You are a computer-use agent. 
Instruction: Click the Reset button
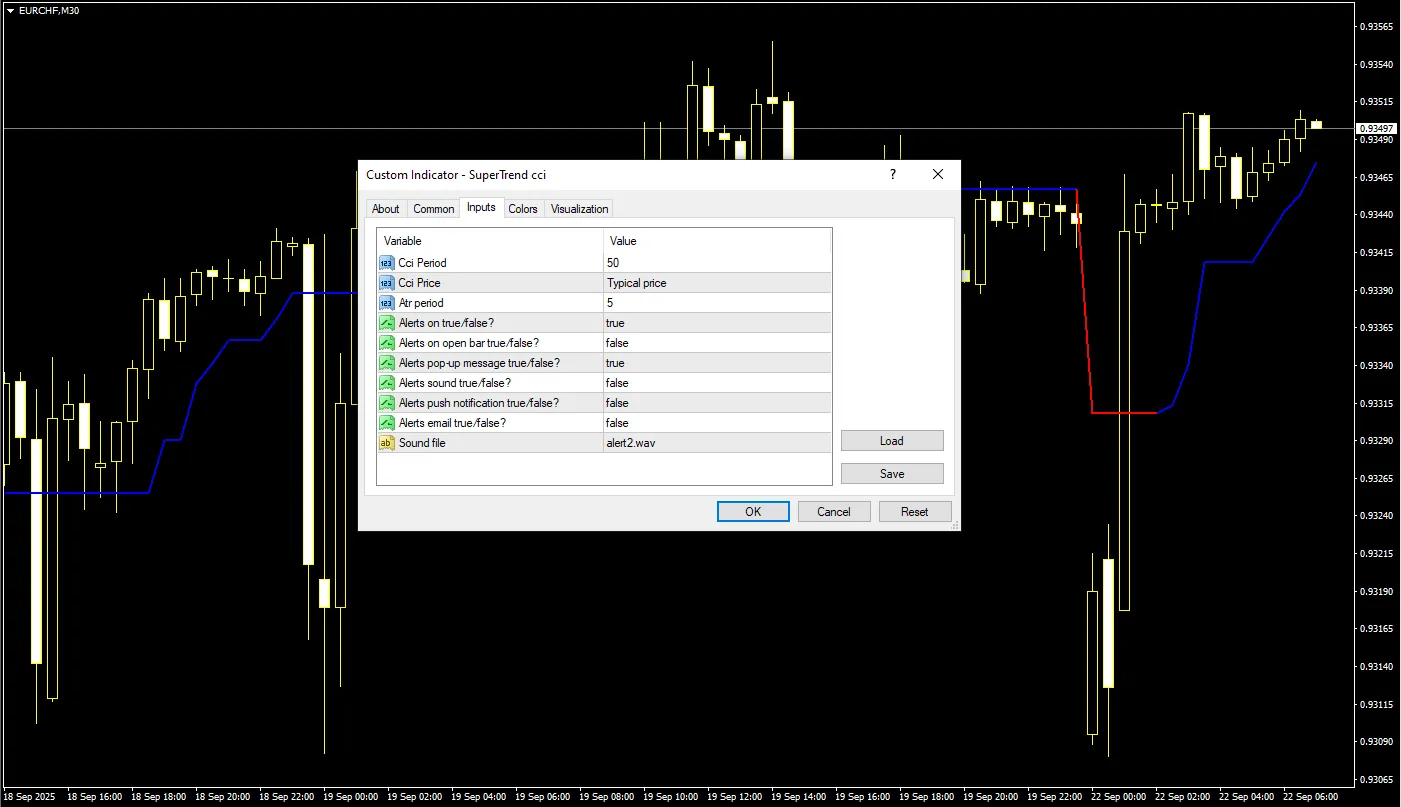click(x=915, y=511)
